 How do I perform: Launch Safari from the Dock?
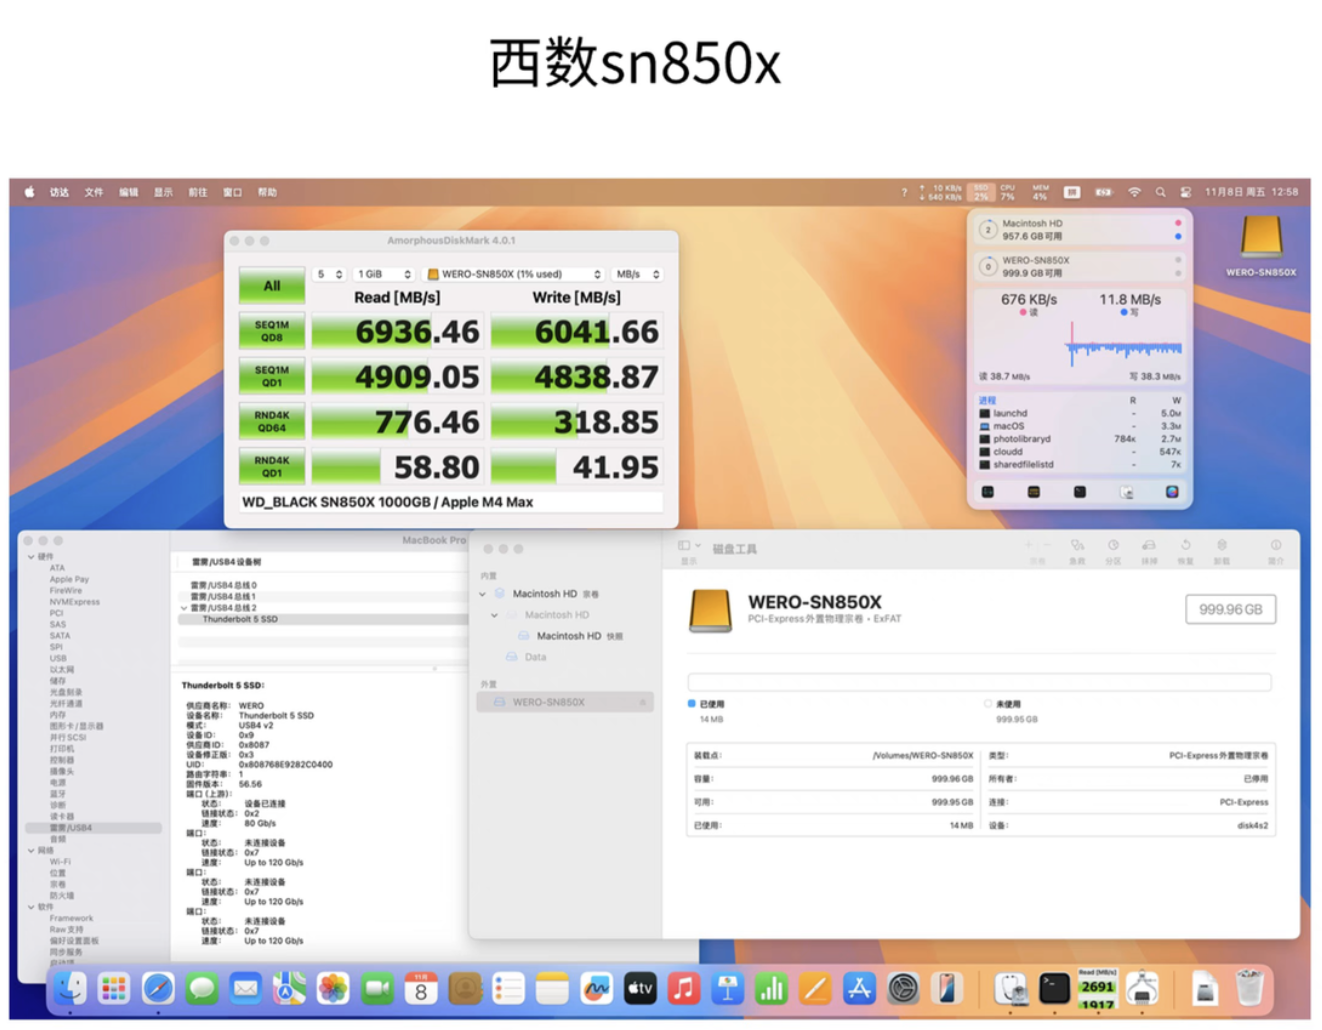click(x=158, y=989)
